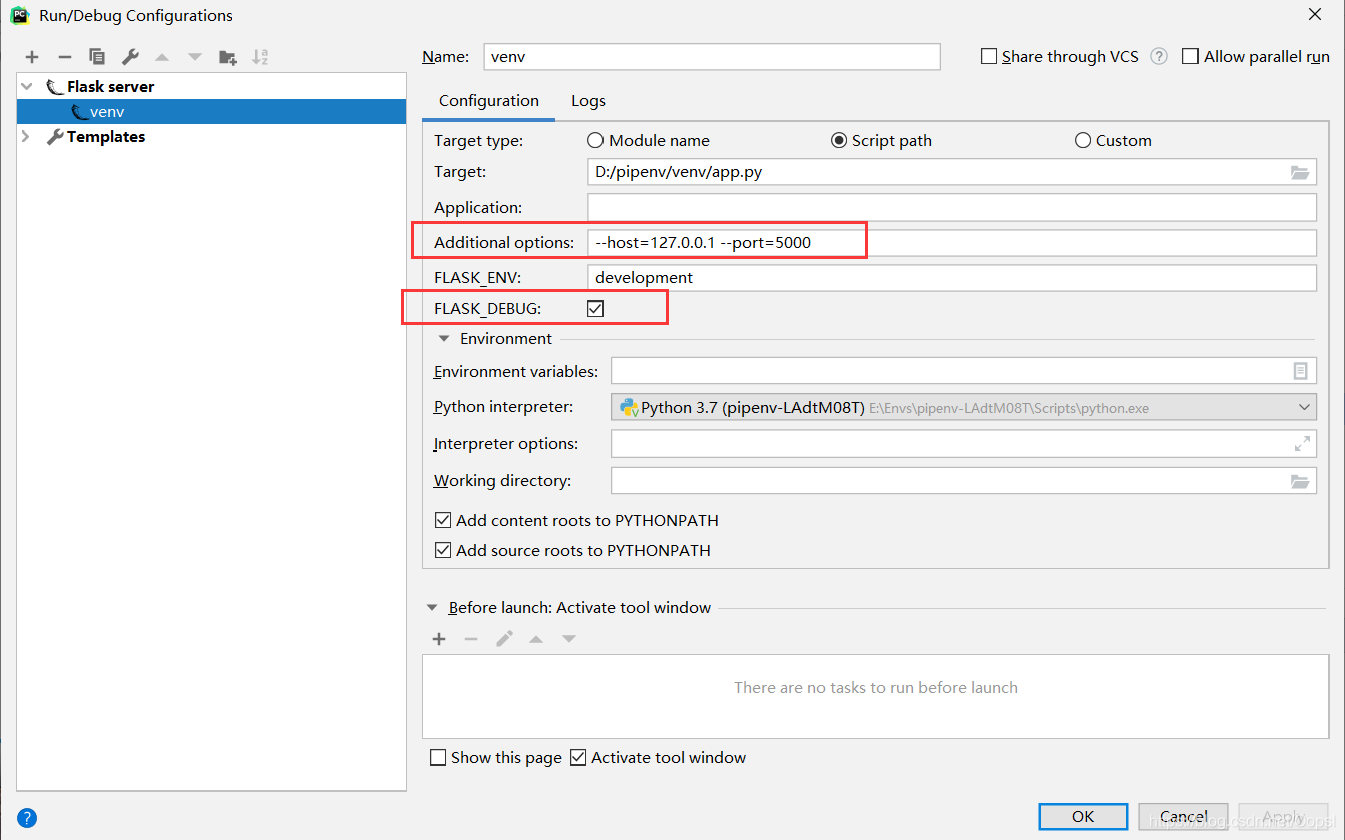Remove the configuration with the minus icon
The width and height of the screenshot is (1345, 840).
pyautogui.click(x=64, y=57)
